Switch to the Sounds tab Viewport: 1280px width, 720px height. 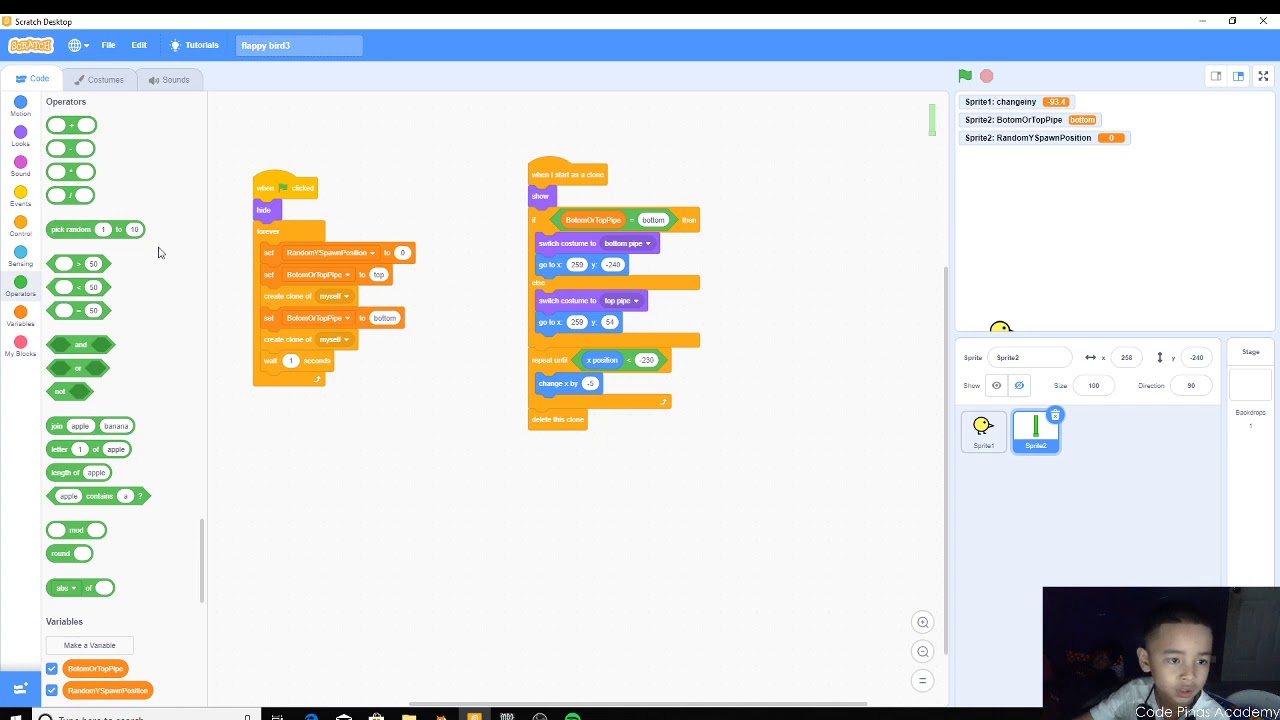pos(169,80)
